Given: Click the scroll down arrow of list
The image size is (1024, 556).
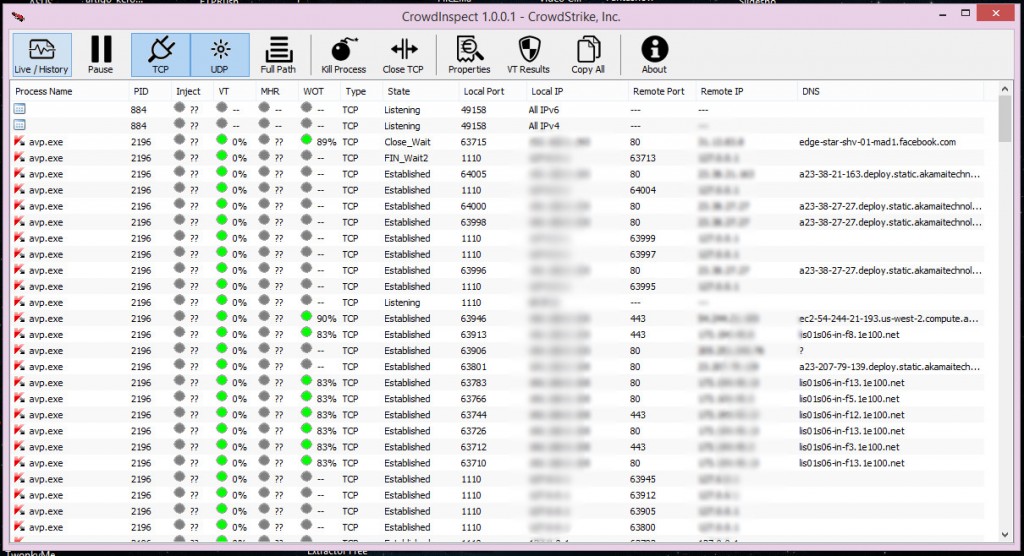Looking at the screenshot, I should 1004,534.
